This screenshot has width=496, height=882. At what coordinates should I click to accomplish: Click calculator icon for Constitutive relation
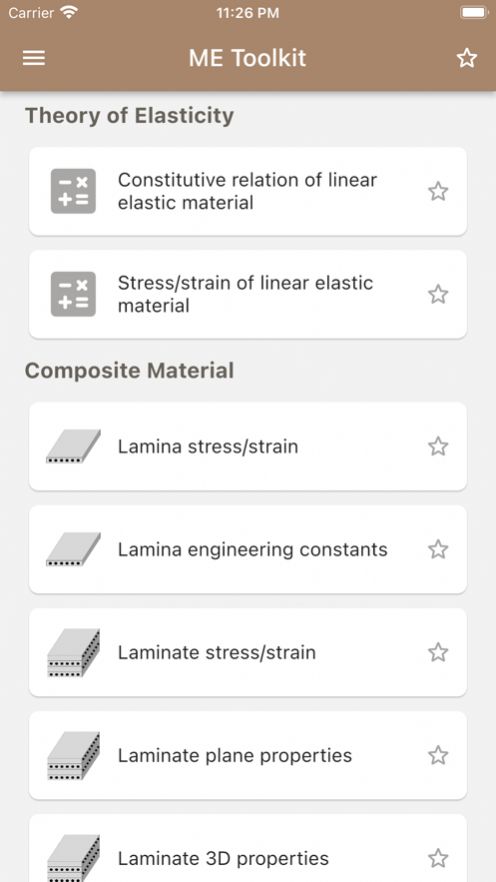73,191
